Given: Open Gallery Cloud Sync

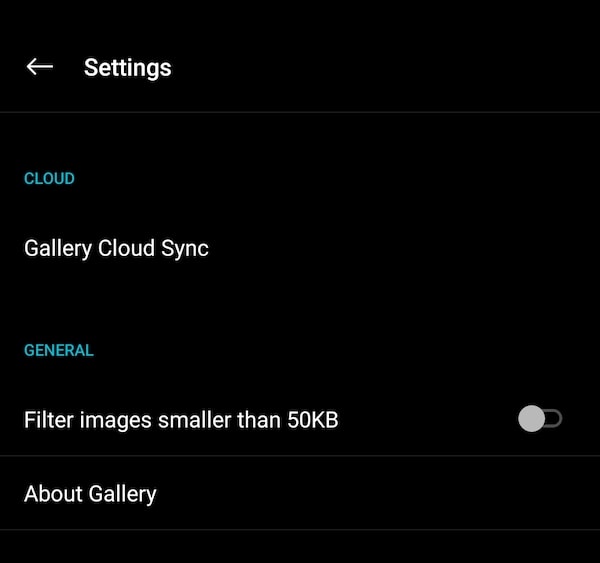Looking at the screenshot, I should [116, 248].
